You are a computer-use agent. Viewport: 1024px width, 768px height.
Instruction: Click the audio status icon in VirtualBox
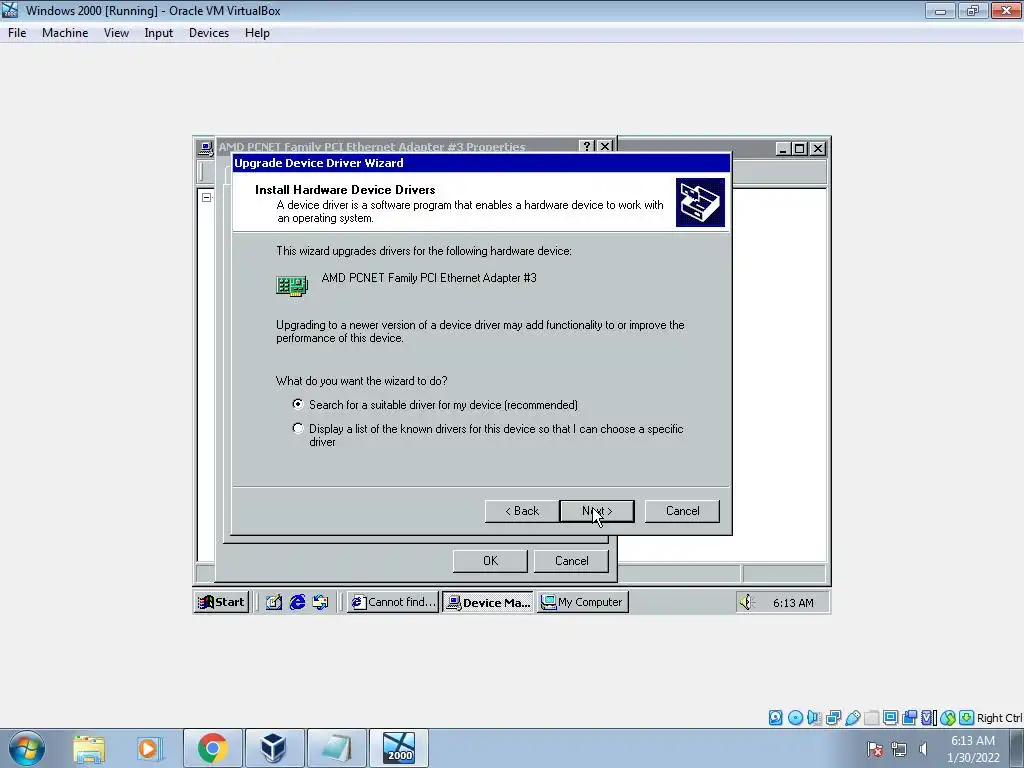(814, 718)
